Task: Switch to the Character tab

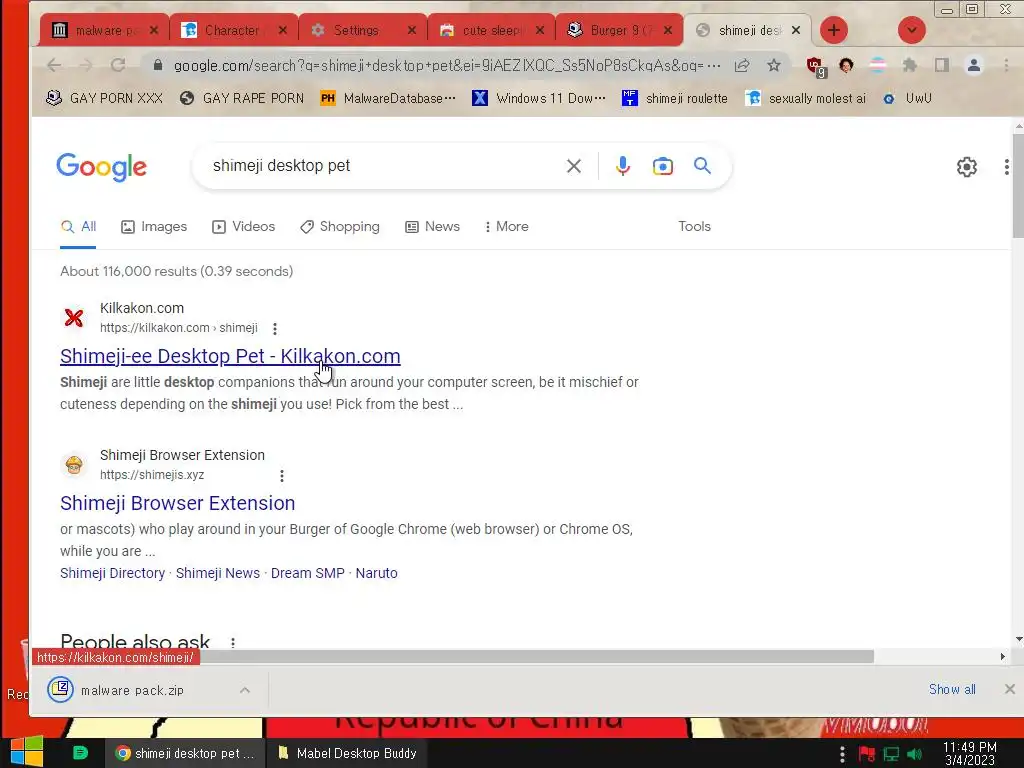Action: pyautogui.click(x=232, y=30)
